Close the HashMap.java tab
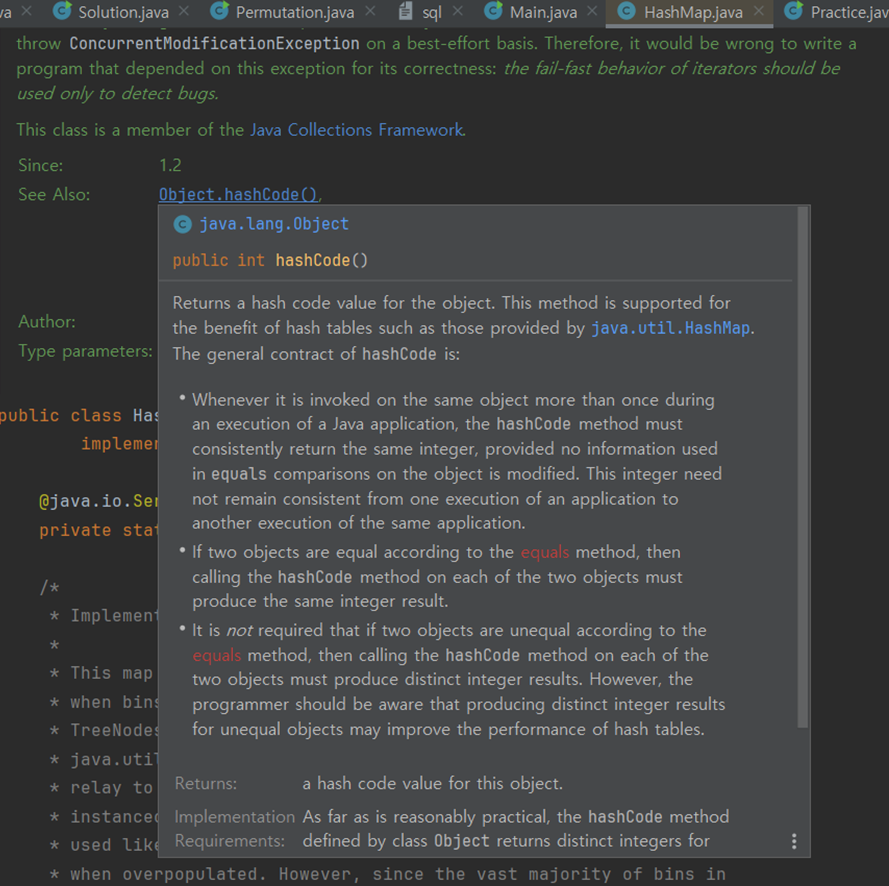This screenshot has width=889, height=886. [x=759, y=11]
